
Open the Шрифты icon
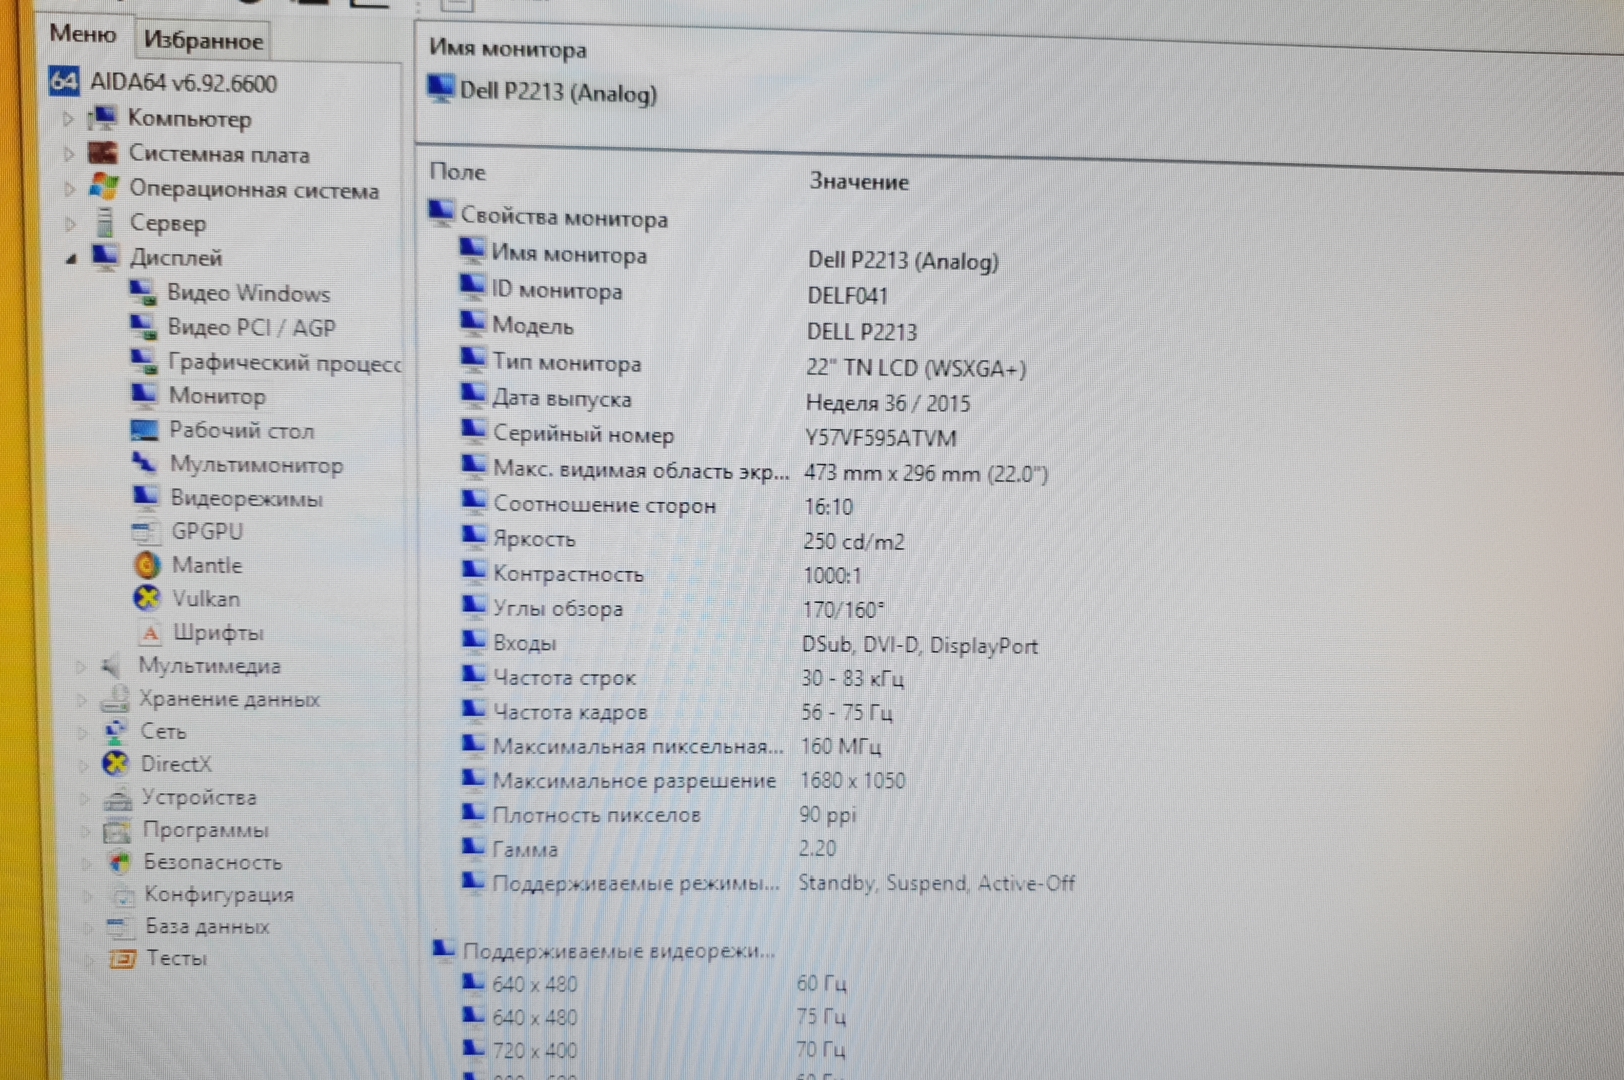tap(150, 632)
